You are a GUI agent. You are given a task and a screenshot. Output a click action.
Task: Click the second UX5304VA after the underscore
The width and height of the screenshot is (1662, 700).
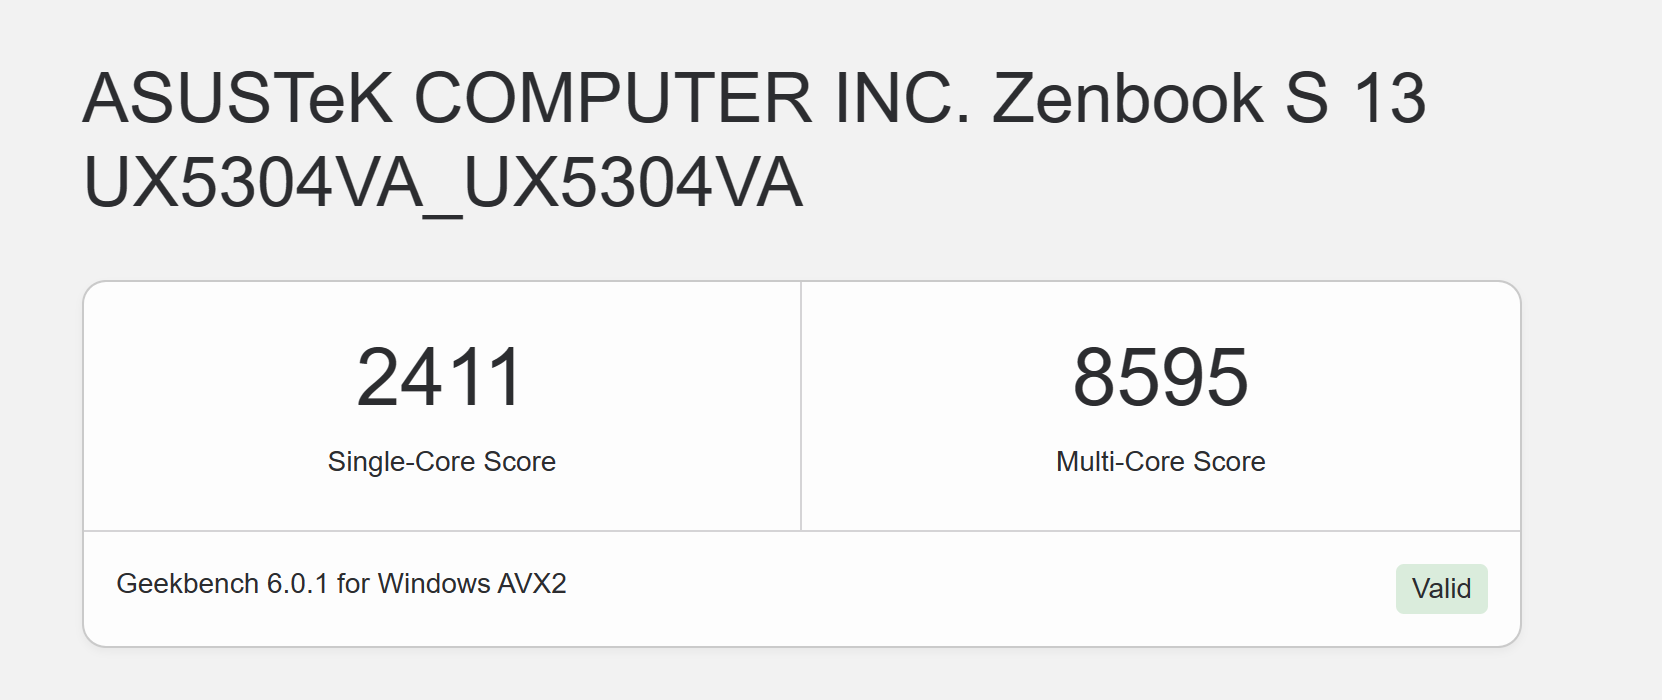pyautogui.click(x=634, y=182)
